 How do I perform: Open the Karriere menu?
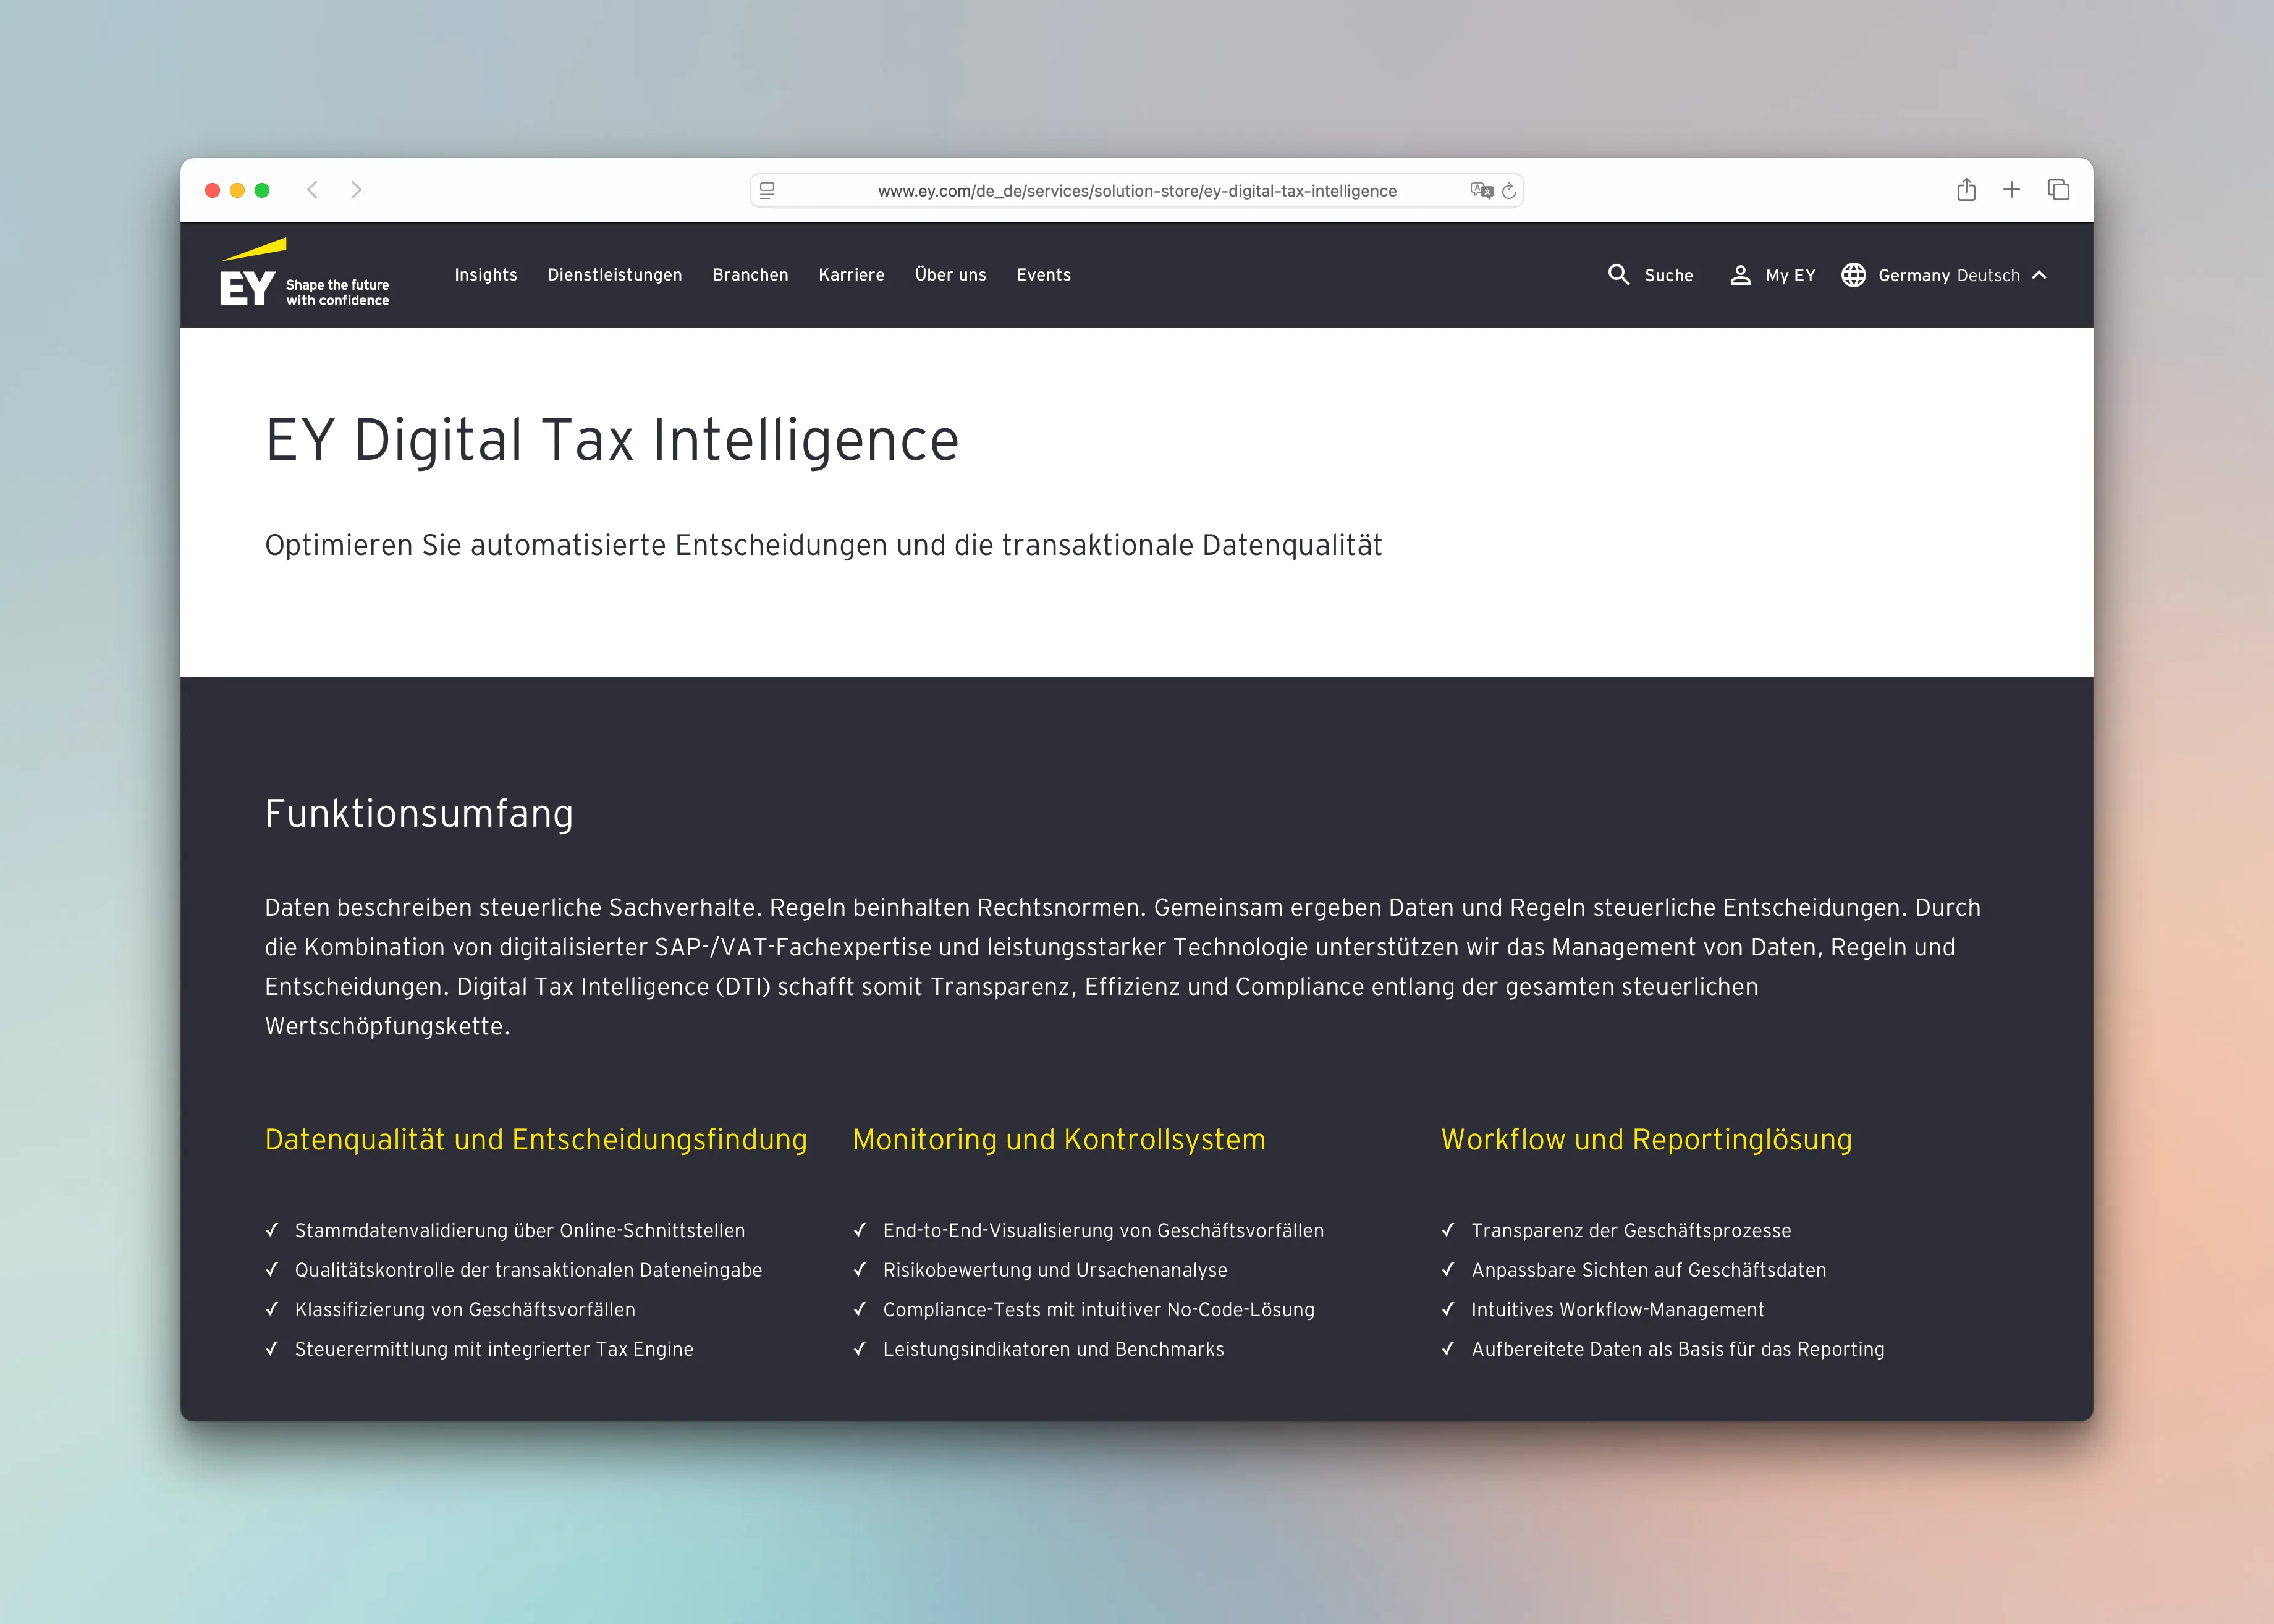[852, 275]
